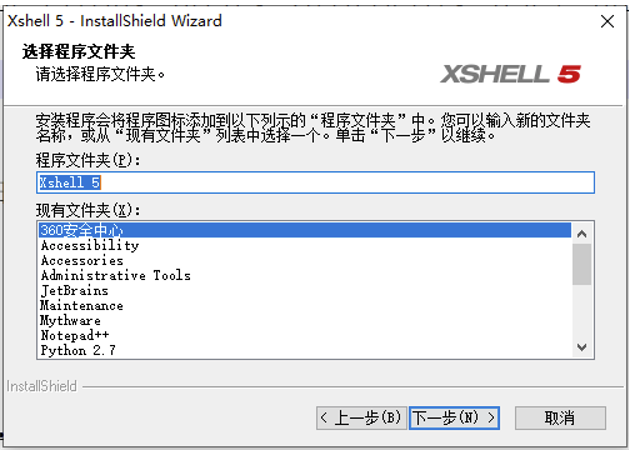
Task: Close the InstallShield Wizard window
Action: click(607, 21)
